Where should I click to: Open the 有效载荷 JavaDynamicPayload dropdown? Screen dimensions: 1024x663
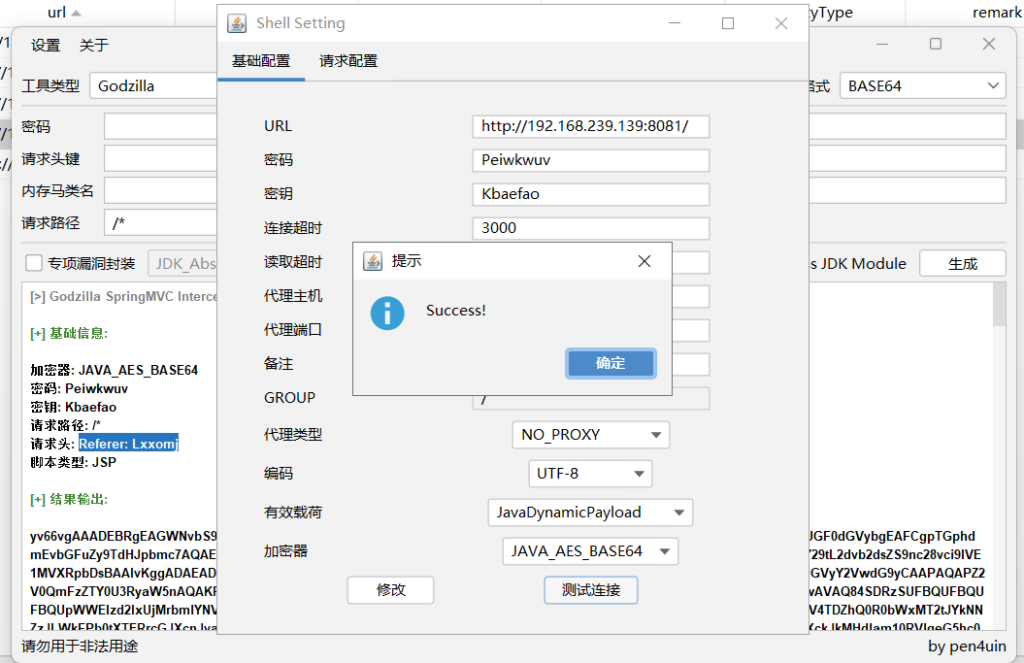coord(590,513)
